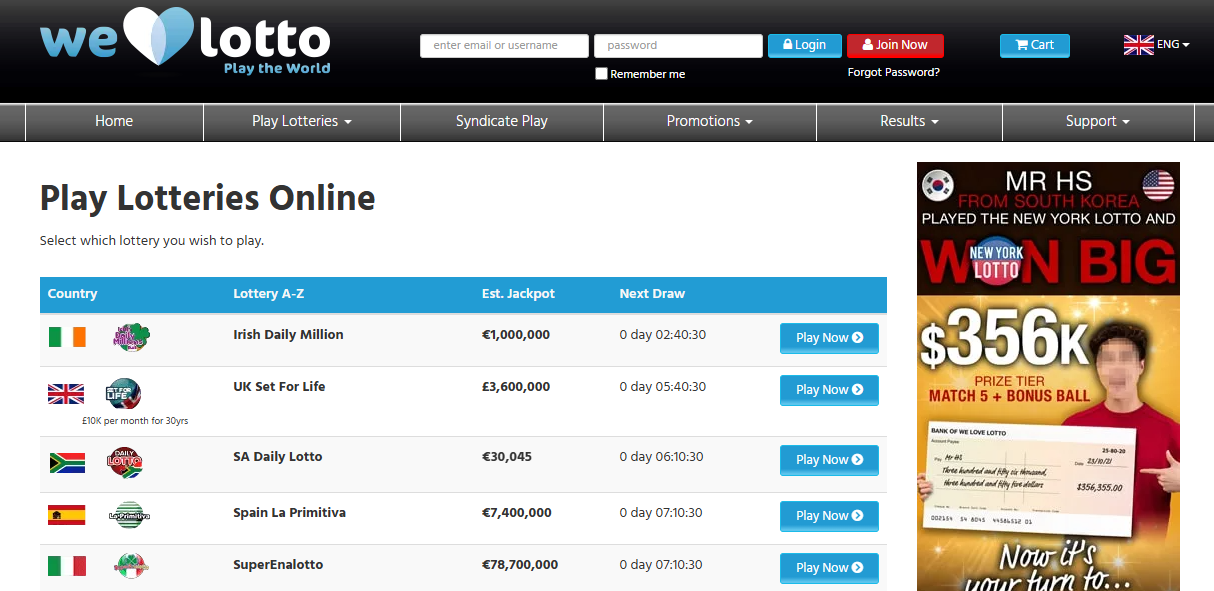Image resolution: width=1214 pixels, height=591 pixels.
Task: Sort by Country column header
Action: point(72,294)
